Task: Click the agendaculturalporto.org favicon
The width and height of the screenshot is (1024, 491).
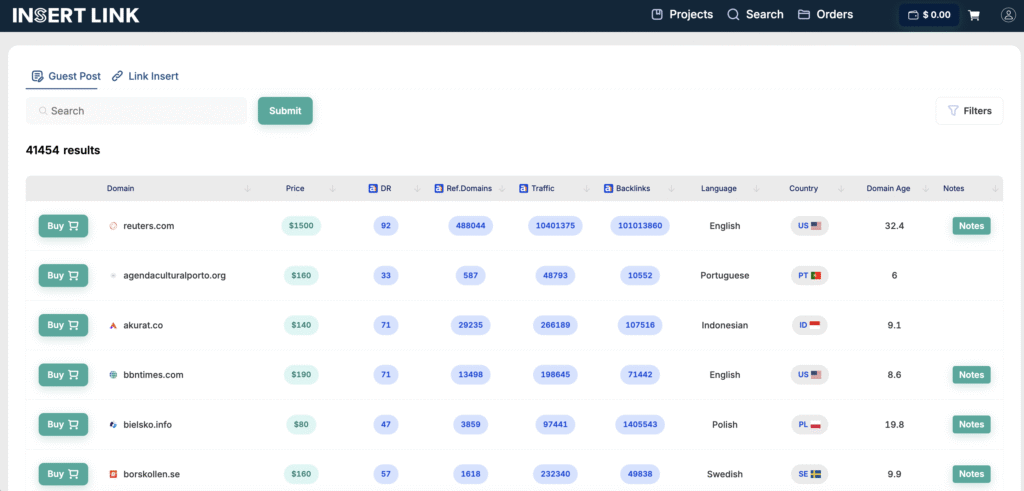Action: point(113,276)
